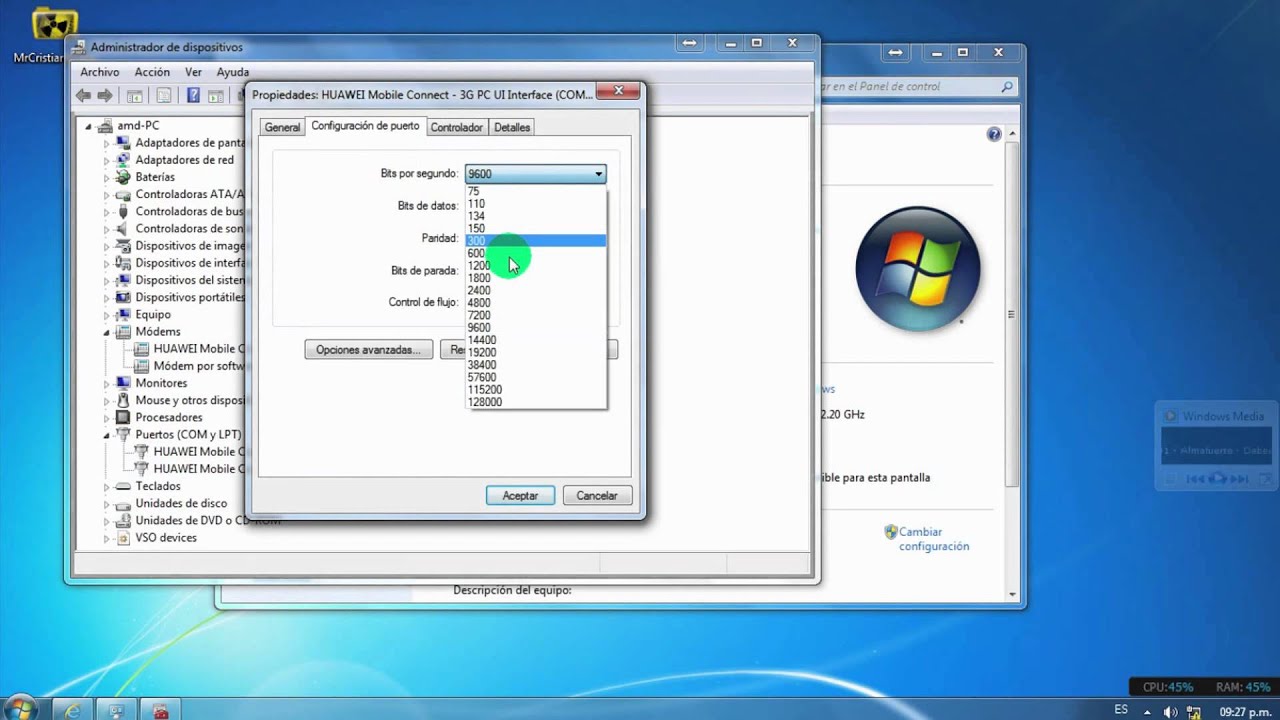Select the Monitores category icon
Screen dimensions: 1280x720
[123, 383]
